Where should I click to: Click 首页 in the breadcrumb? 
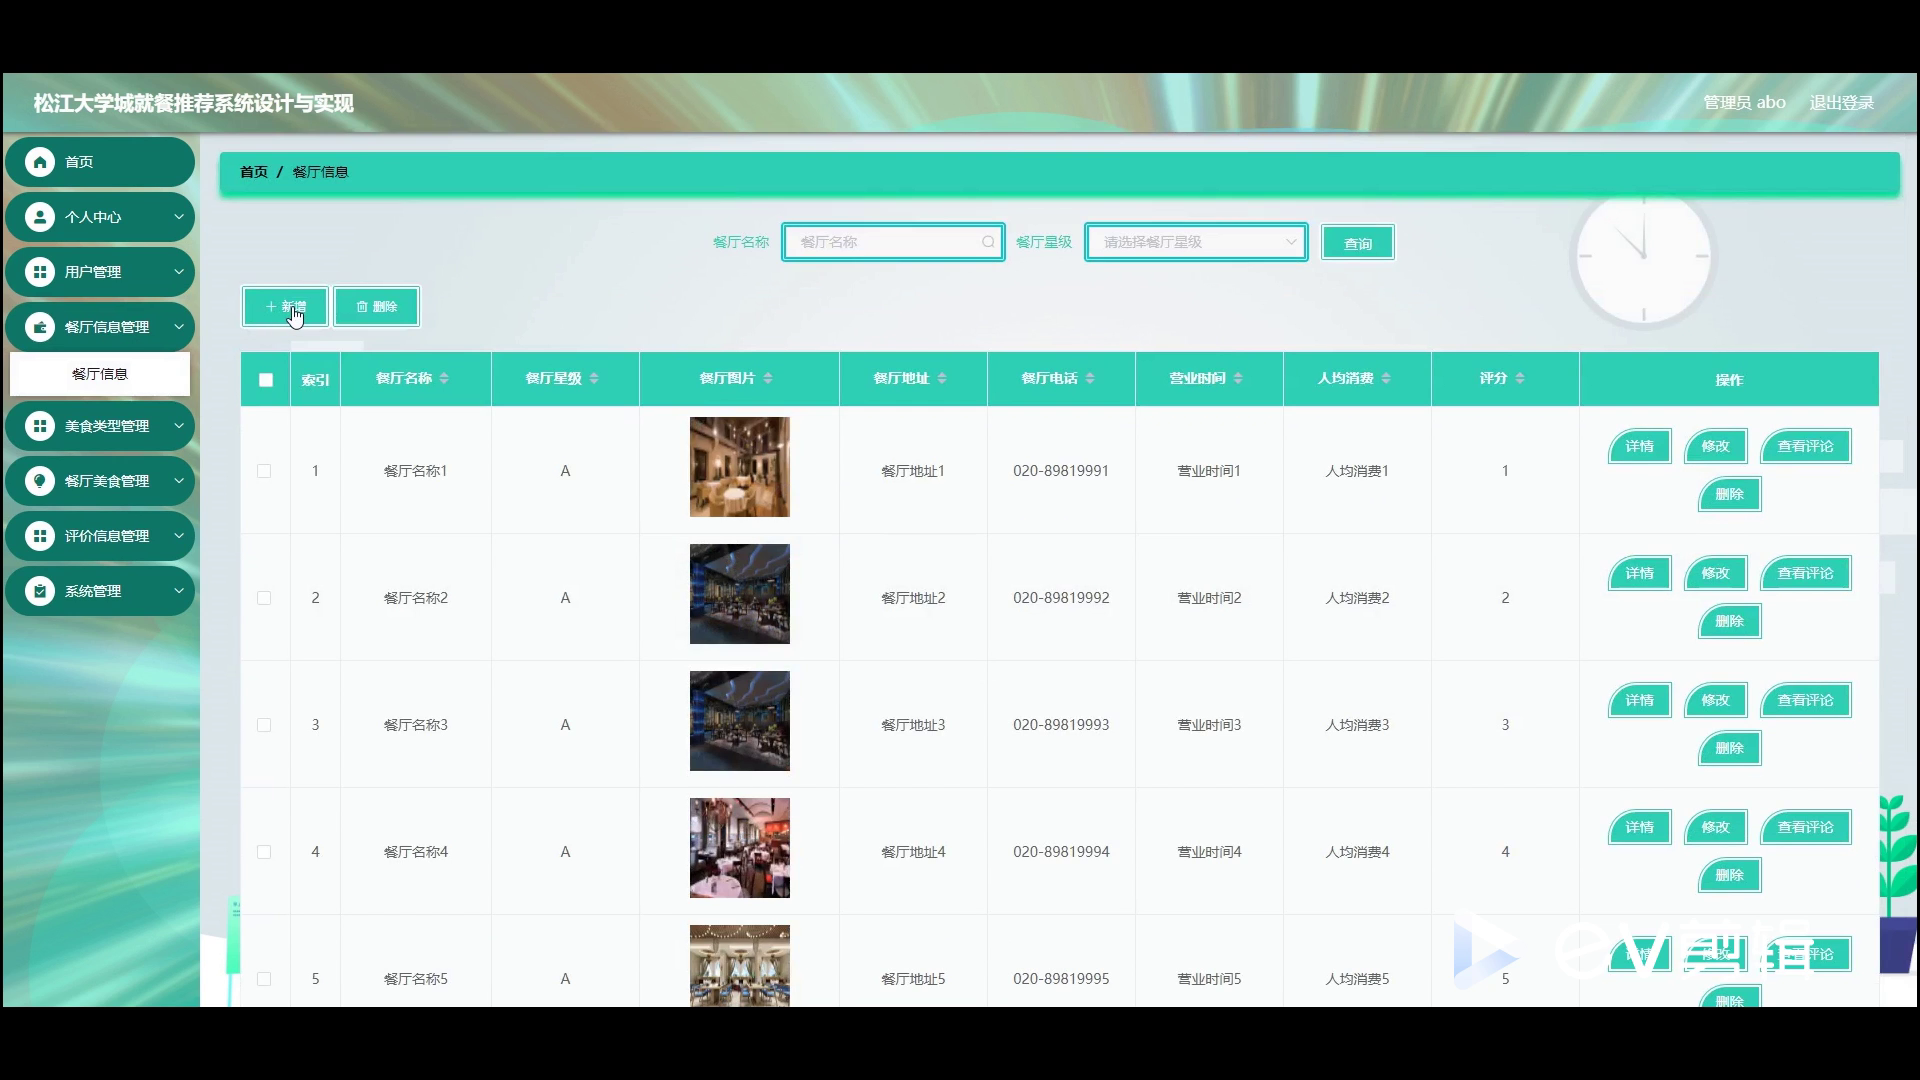pos(254,172)
